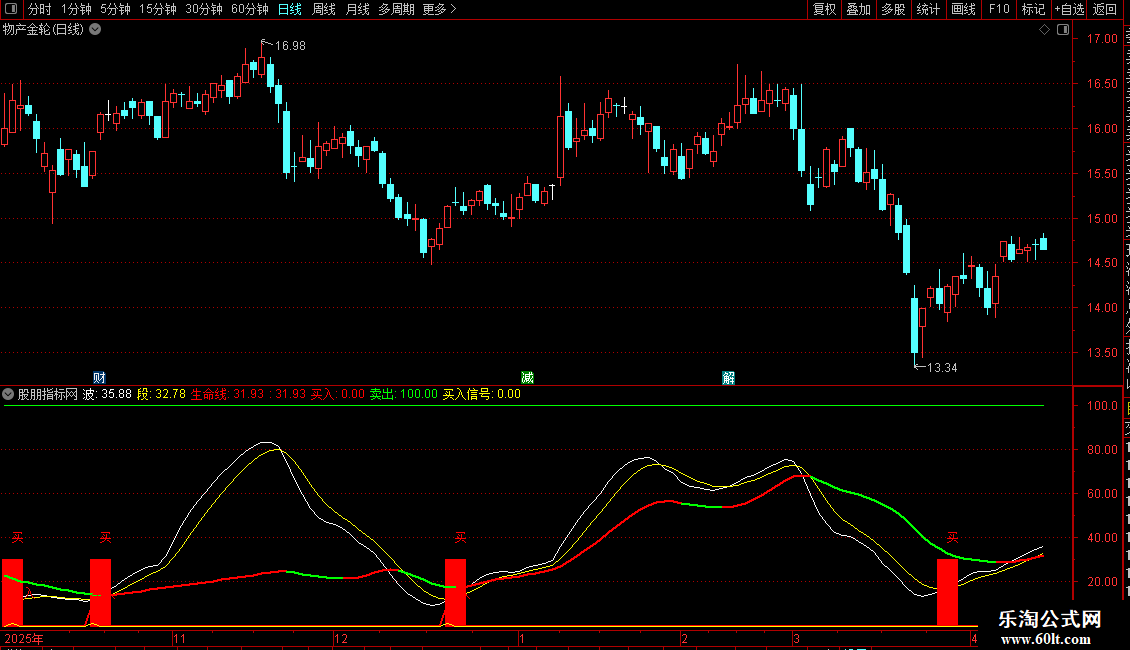Click the 买入信号: 0.00 value
1130x650 pixels.
click(x=481, y=394)
